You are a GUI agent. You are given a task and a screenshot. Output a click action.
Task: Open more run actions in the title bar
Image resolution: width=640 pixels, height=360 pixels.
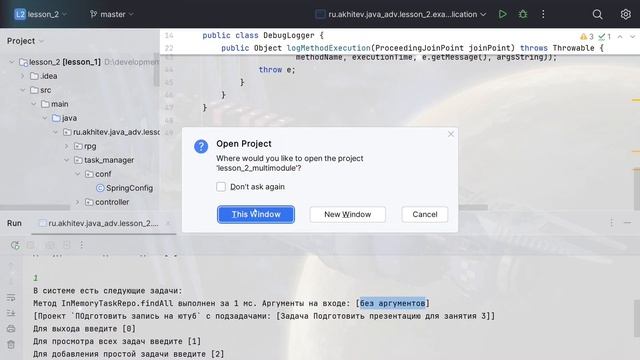pyautogui.click(x=543, y=14)
